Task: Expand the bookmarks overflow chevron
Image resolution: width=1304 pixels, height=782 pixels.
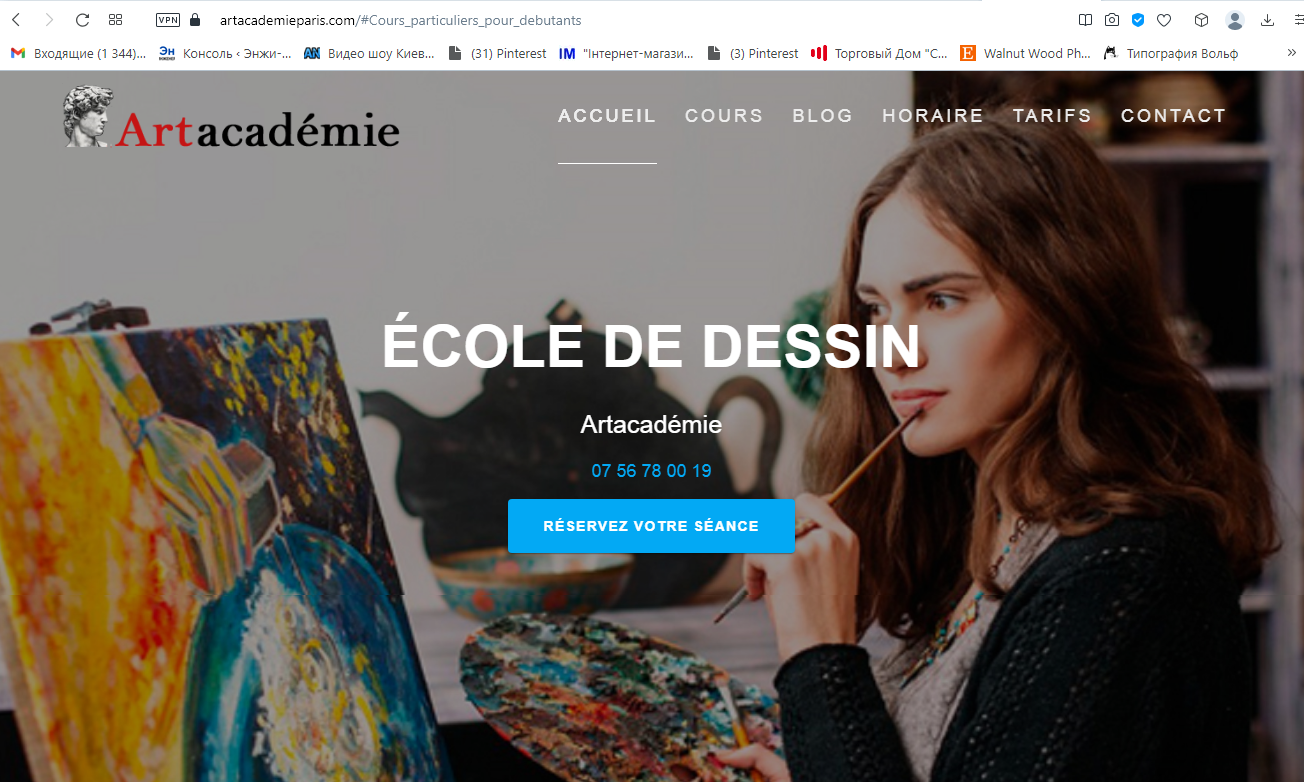Action: click(x=1290, y=53)
